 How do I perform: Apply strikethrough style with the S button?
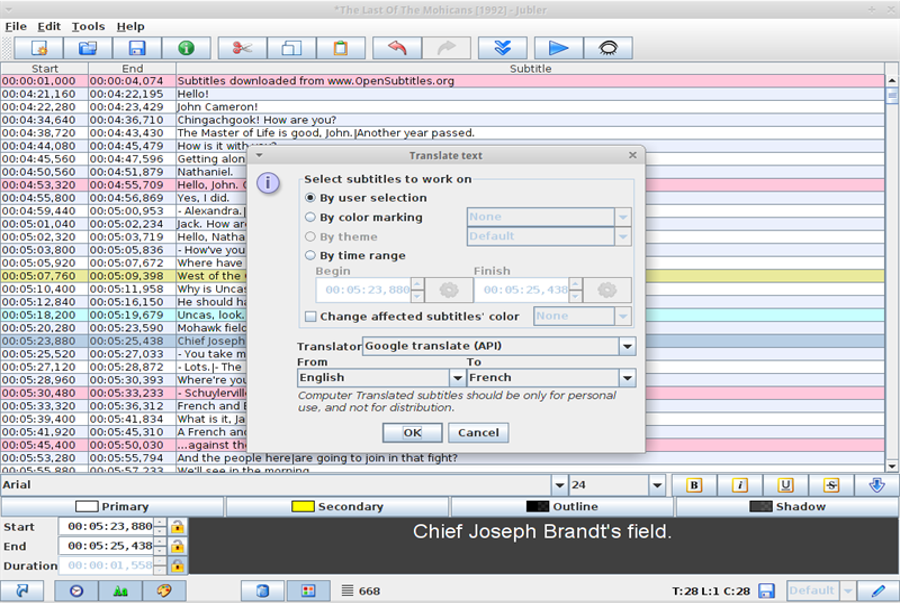click(x=831, y=485)
